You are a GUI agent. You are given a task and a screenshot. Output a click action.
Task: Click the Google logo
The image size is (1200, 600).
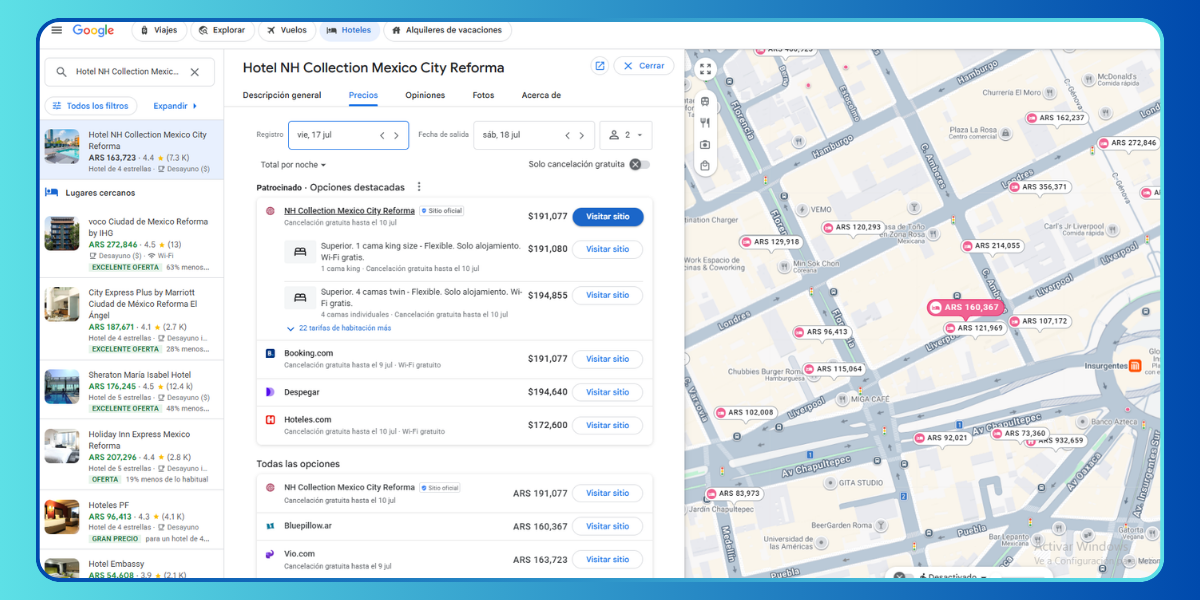coord(93,30)
